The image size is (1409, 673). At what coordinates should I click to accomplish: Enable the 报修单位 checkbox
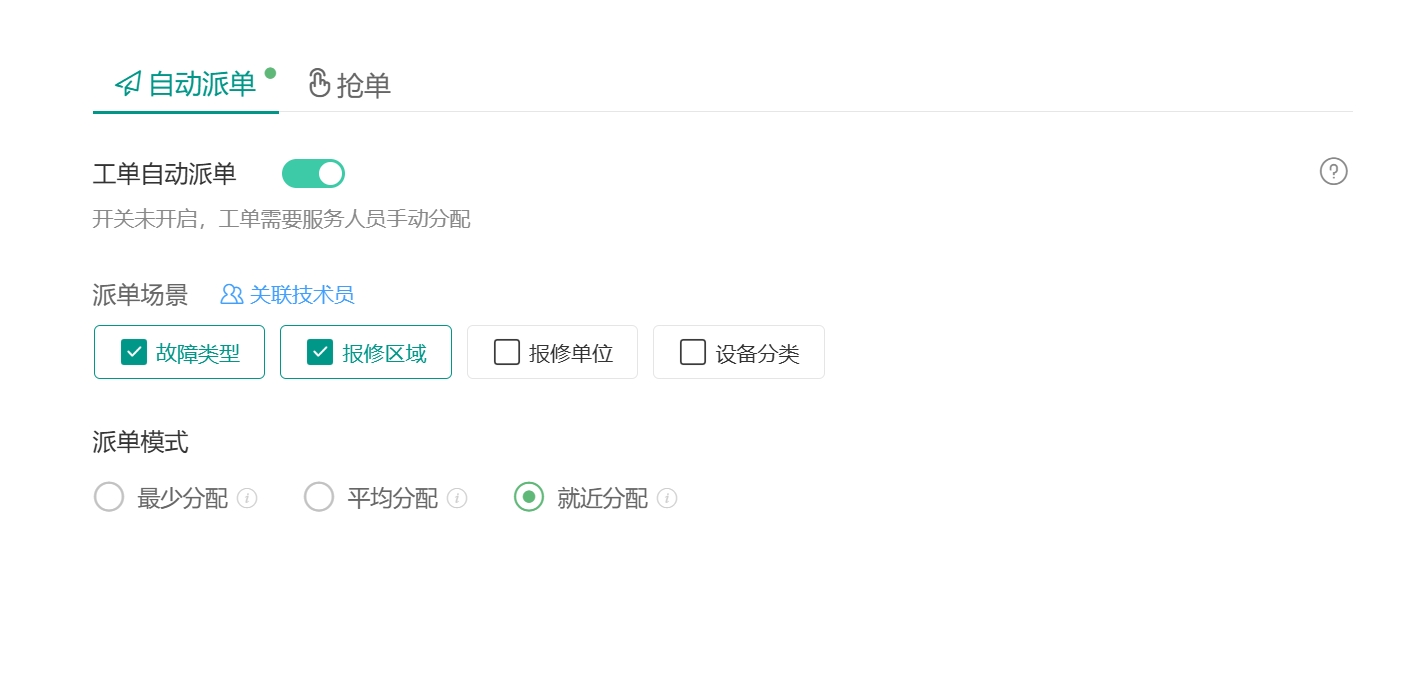coord(507,352)
